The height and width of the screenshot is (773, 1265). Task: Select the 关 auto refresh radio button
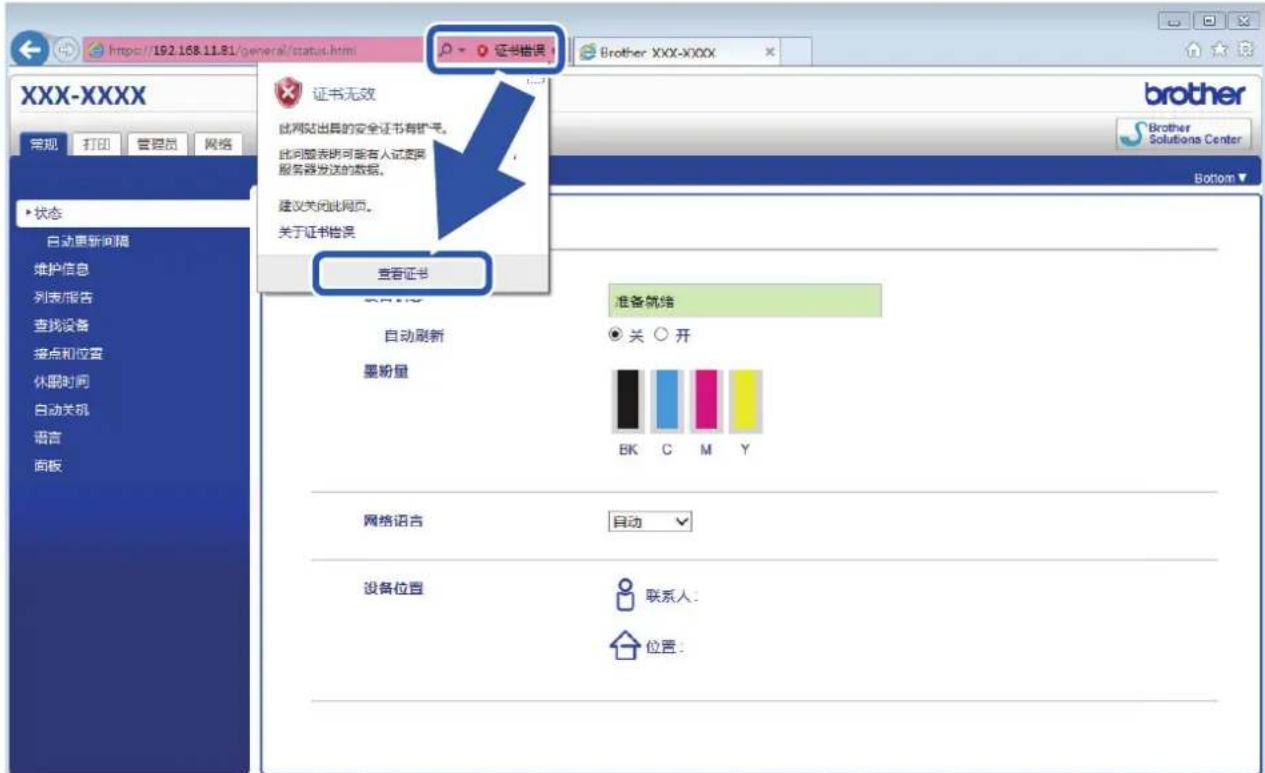pyautogui.click(x=616, y=336)
